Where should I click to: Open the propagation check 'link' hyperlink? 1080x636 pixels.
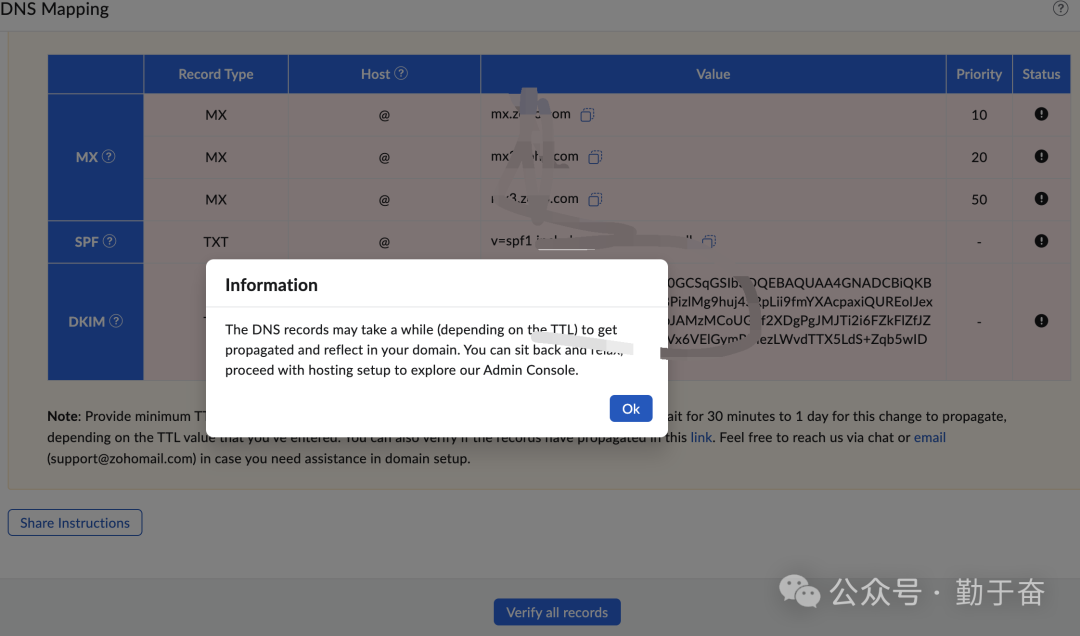coord(701,437)
